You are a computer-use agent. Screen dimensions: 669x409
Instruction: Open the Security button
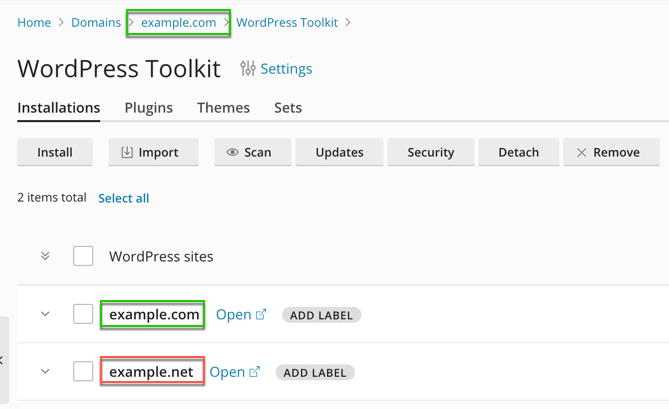click(x=430, y=152)
